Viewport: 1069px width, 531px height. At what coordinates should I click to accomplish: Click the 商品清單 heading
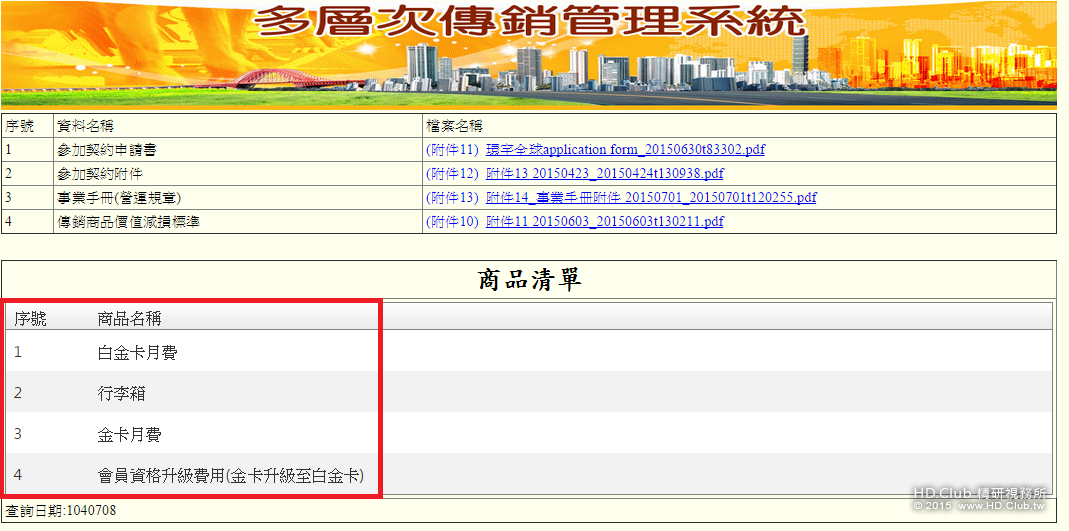[x=530, y=280]
